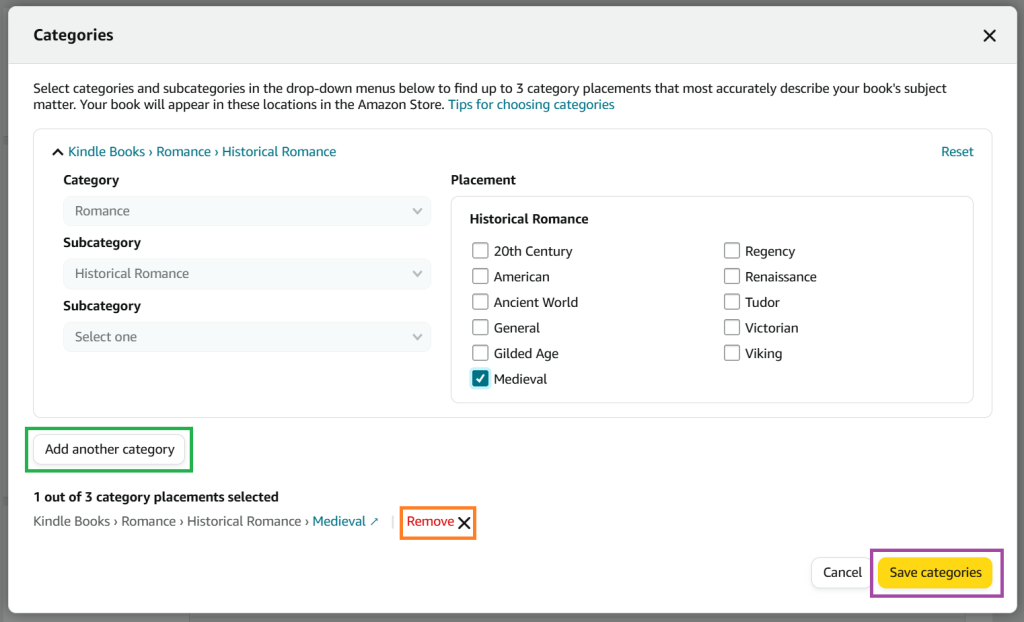Screen dimensions: 1024x622
Task: Save categories with the yellow button
Action: [x=936, y=572]
